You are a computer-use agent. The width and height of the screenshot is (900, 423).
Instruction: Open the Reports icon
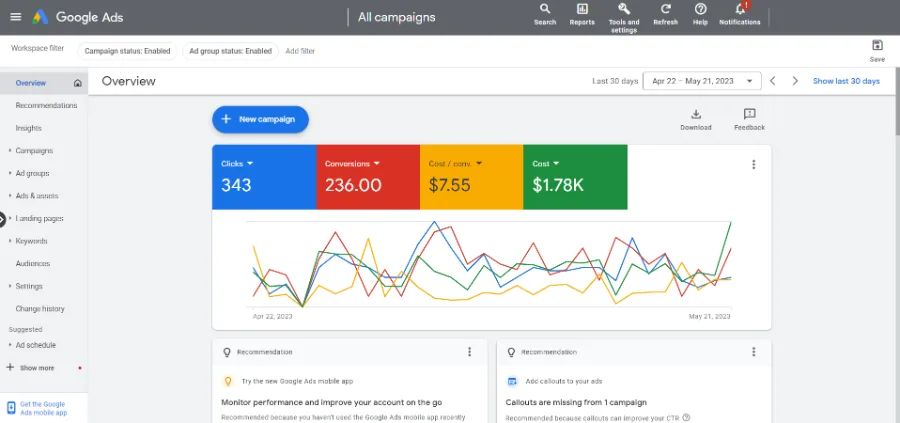click(x=582, y=9)
